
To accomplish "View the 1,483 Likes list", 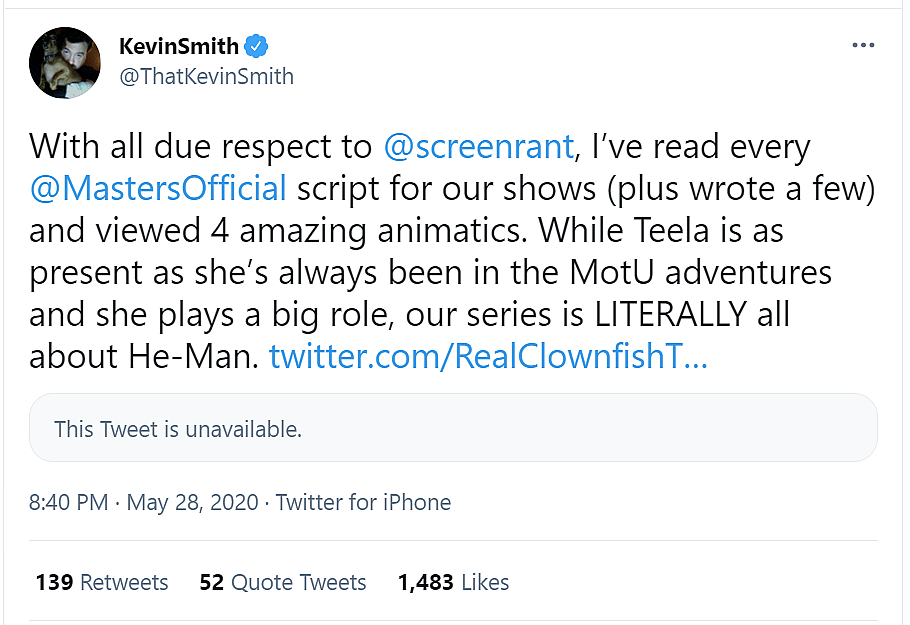I will tap(453, 582).
